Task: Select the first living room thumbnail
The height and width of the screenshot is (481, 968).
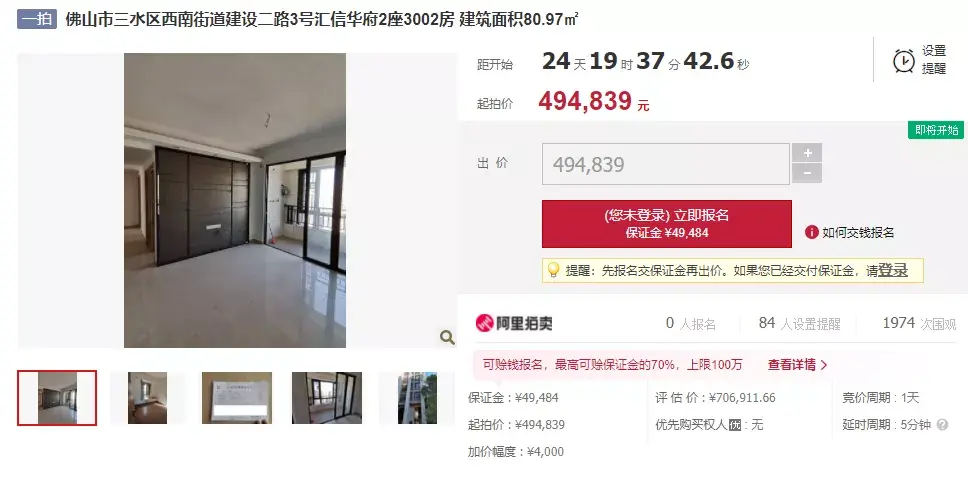Action: (x=57, y=398)
